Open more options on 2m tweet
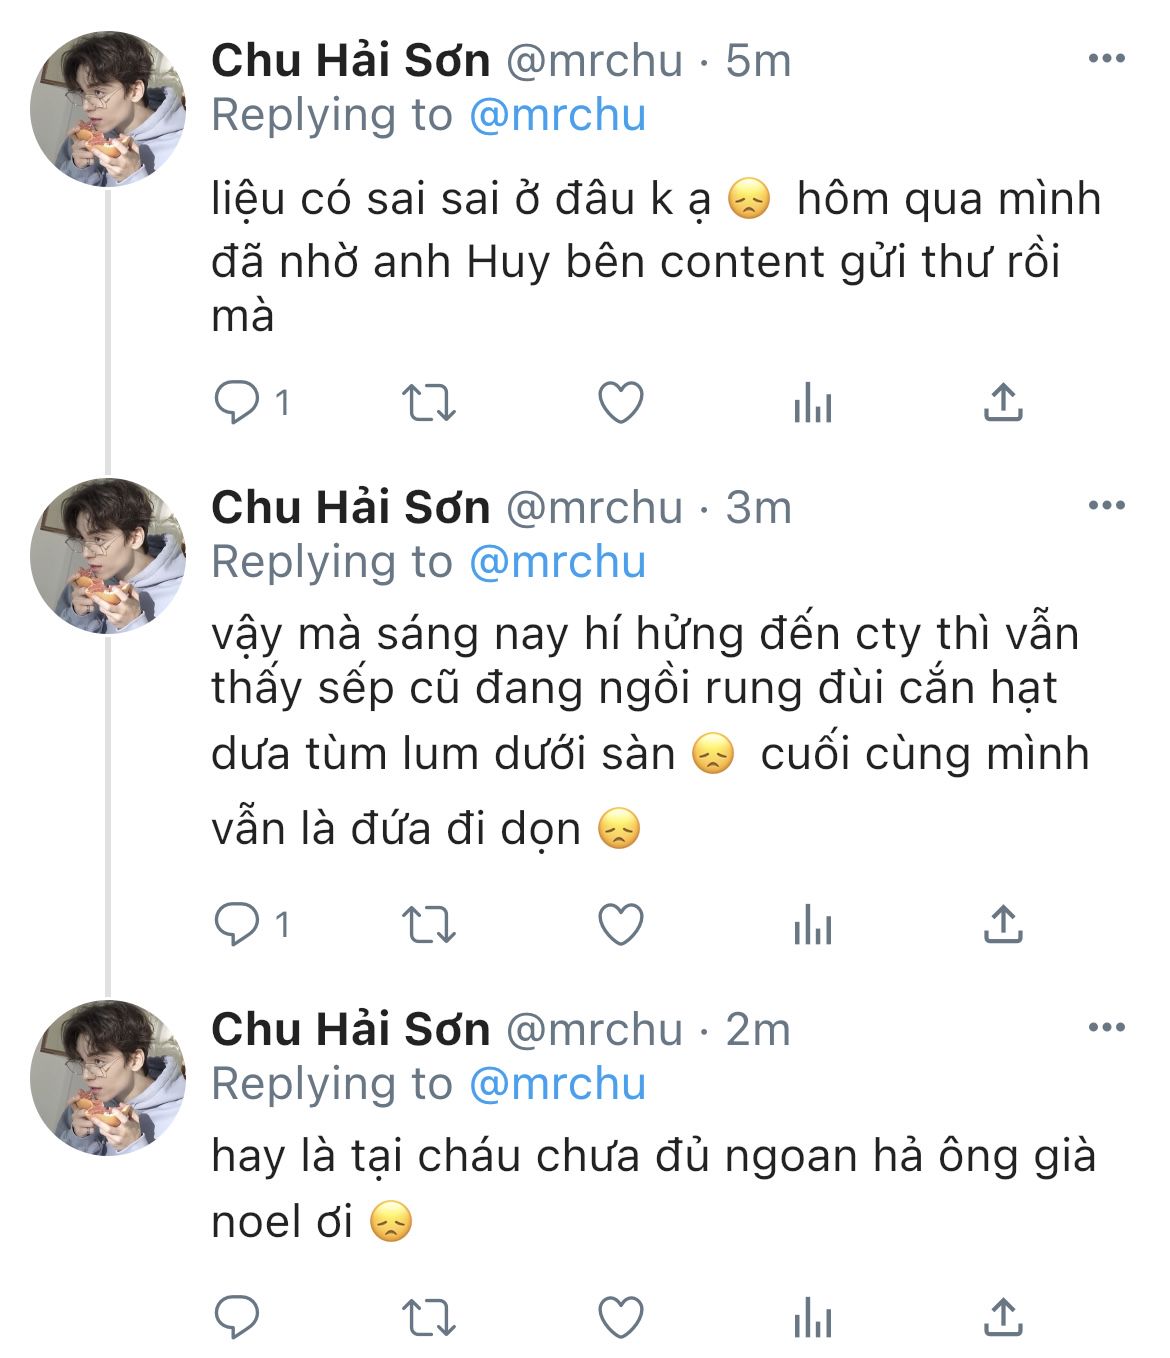This screenshot has width=1170, height=1358. (x=1106, y=1027)
